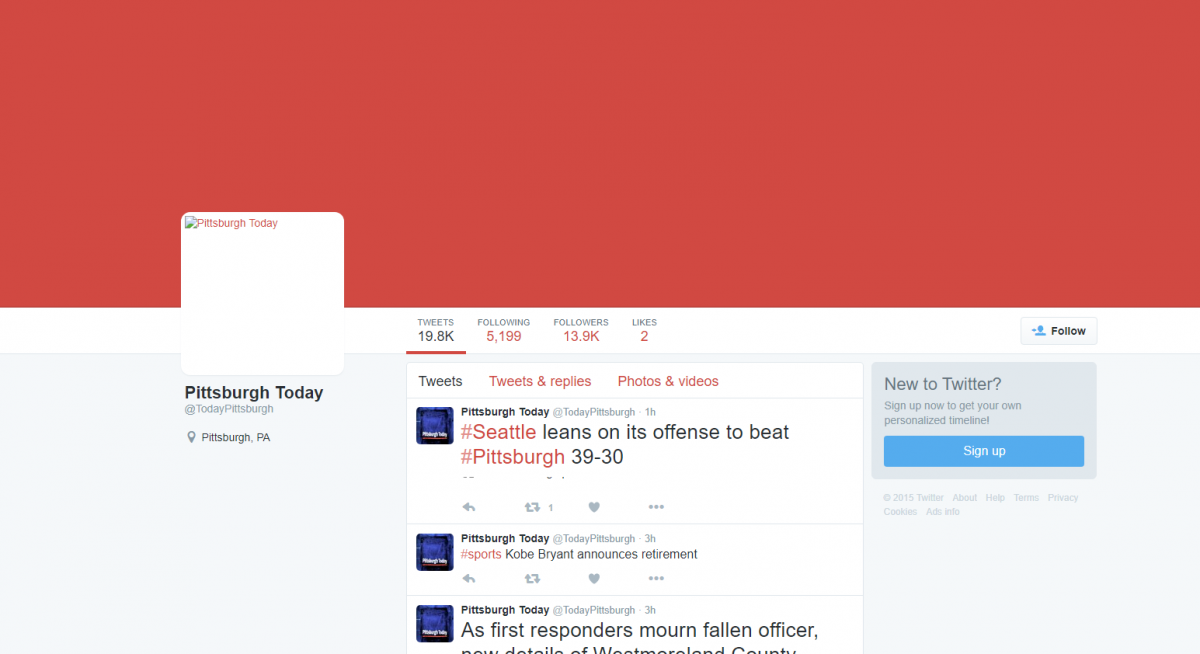Open the Help footer link
This screenshot has width=1200, height=654.
(995, 498)
